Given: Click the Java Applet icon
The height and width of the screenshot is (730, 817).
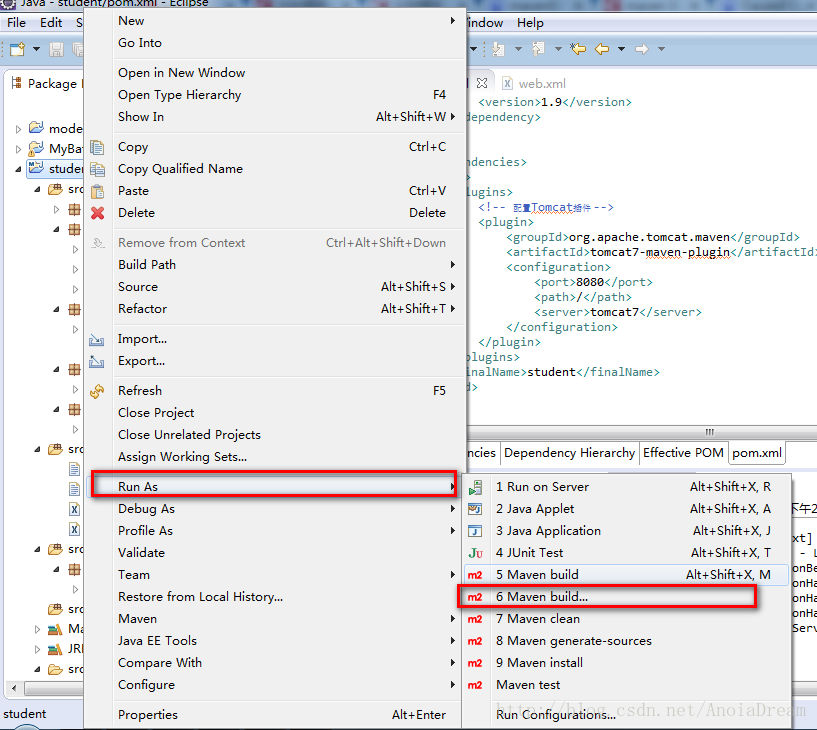Looking at the screenshot, I should pos(475,509).
